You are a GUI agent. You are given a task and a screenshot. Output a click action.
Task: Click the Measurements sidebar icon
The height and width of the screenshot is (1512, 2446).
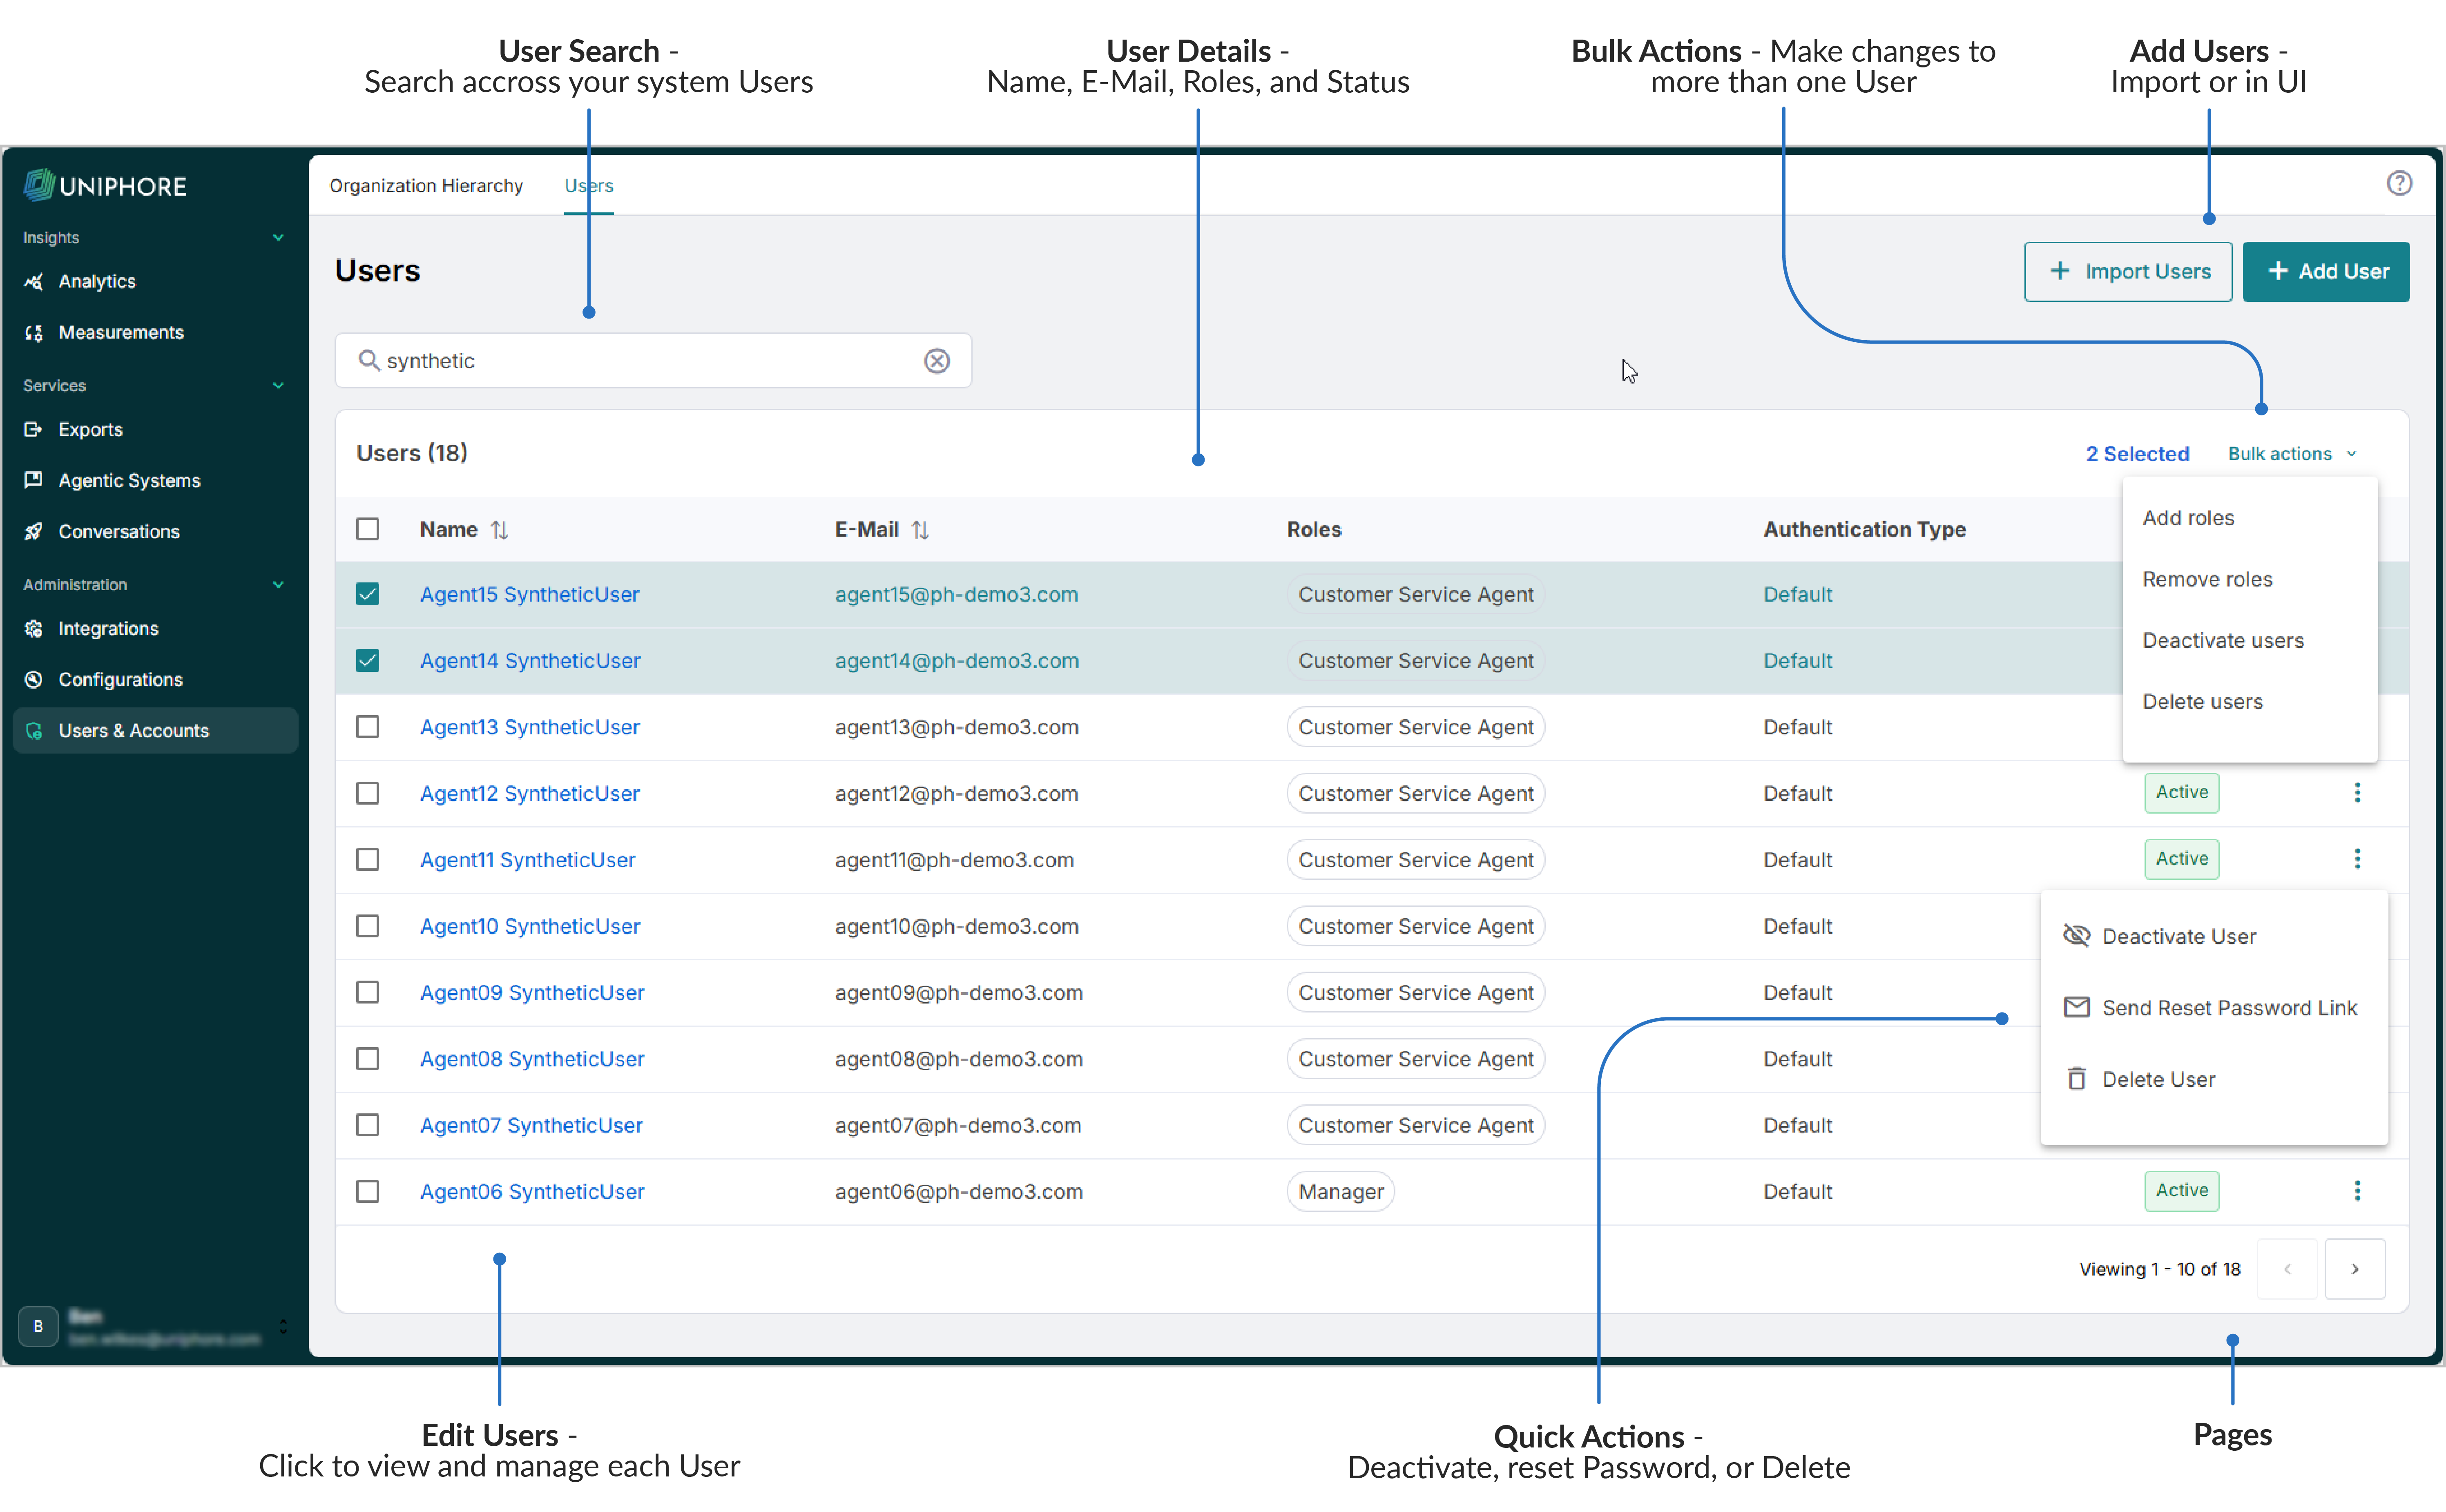[x=34, y=333]
